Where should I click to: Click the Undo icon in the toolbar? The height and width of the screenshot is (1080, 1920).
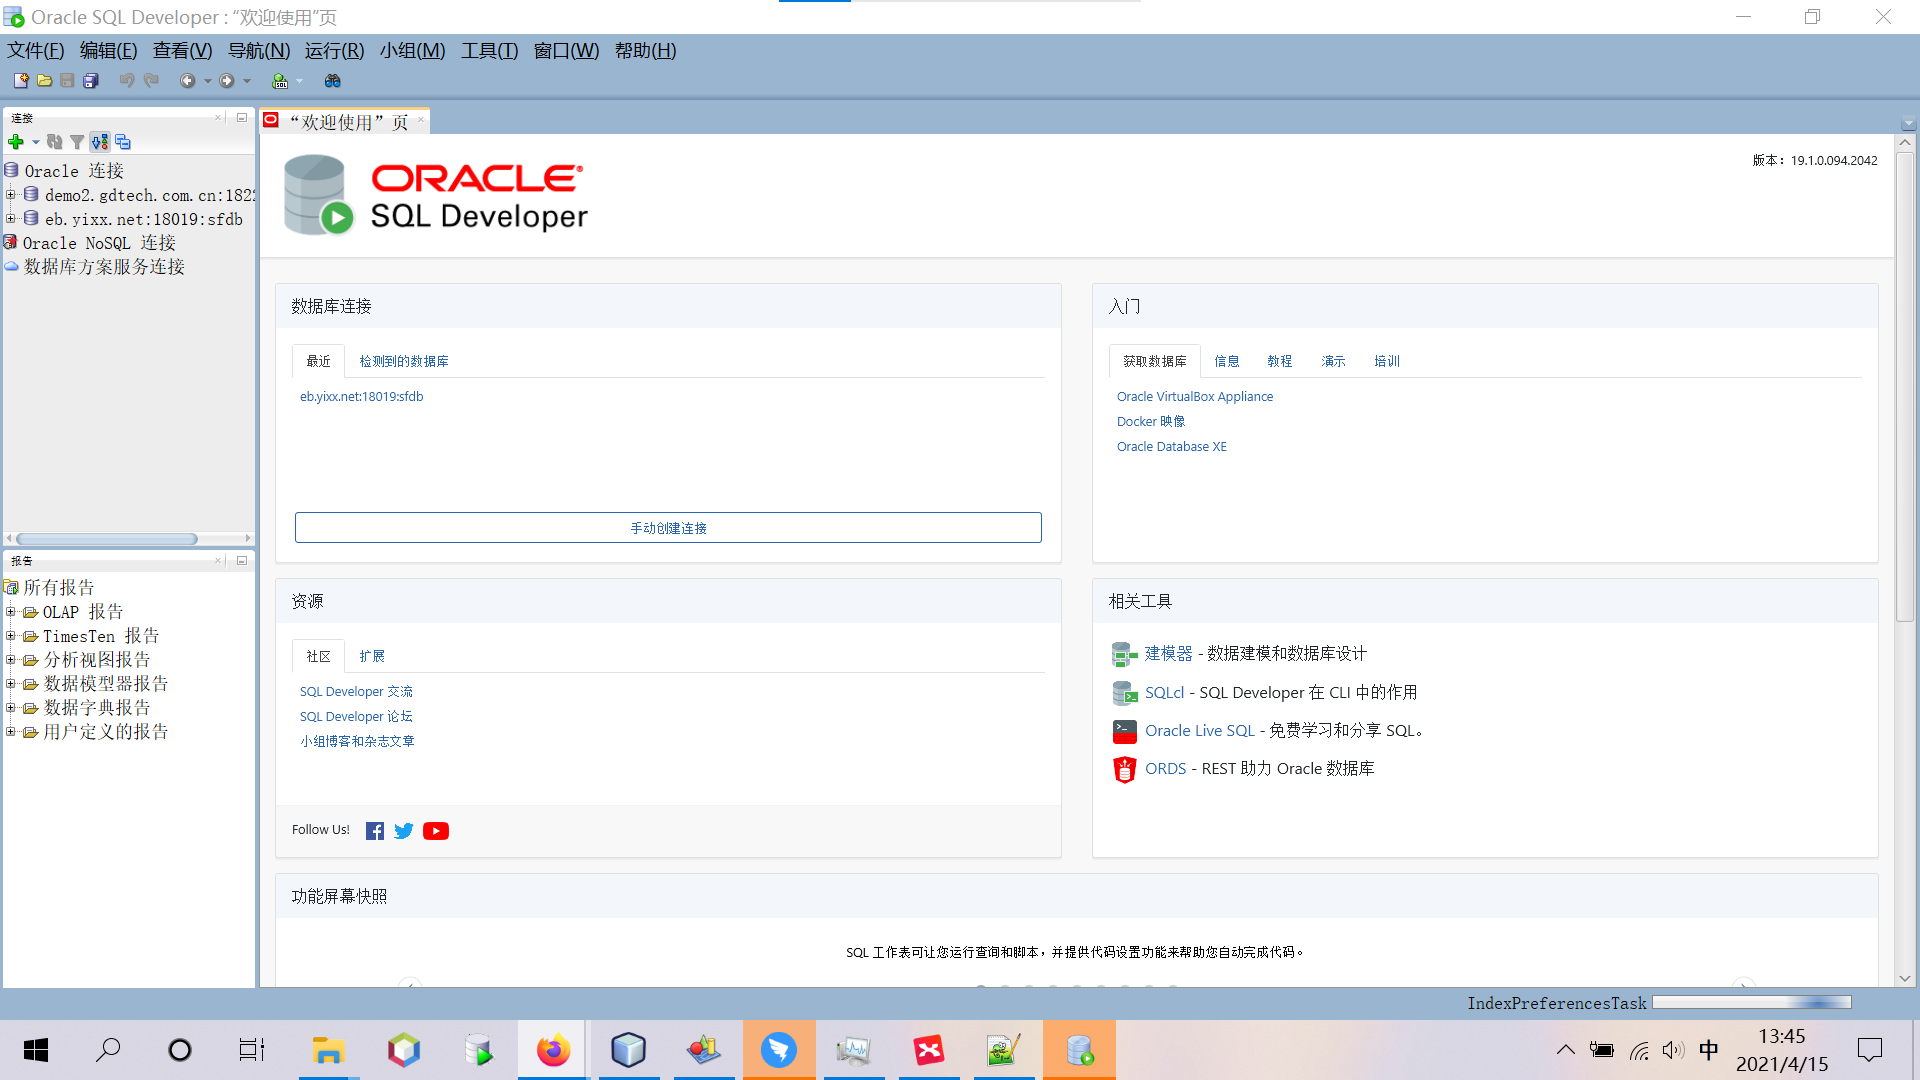coord(126,81)
